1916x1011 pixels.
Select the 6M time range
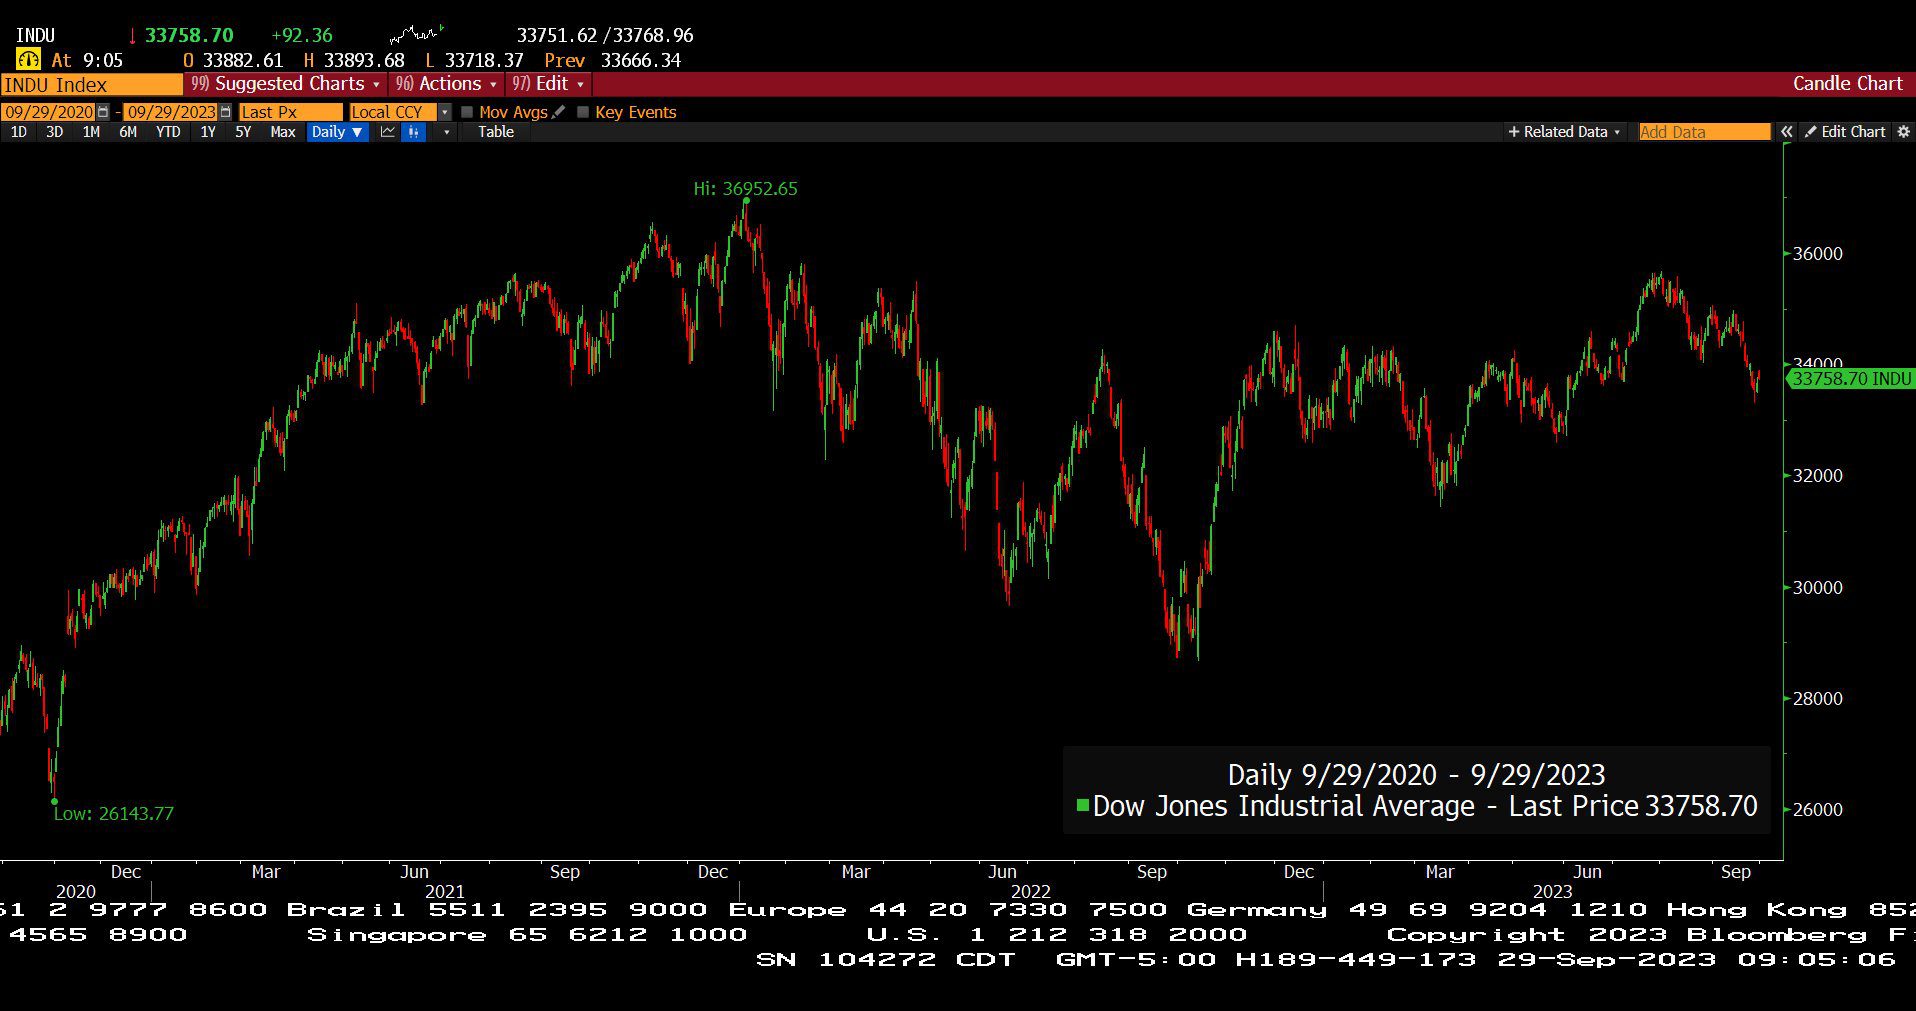click(128, 132)
